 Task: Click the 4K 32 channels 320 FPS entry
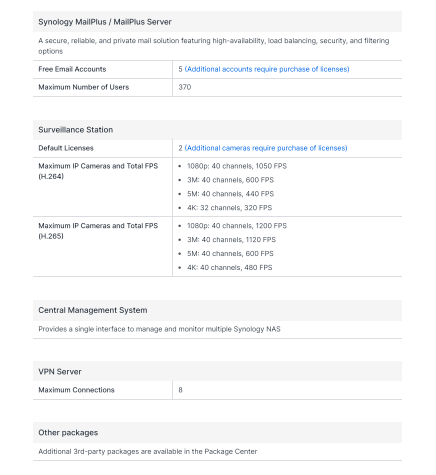[x=229, y=208]
